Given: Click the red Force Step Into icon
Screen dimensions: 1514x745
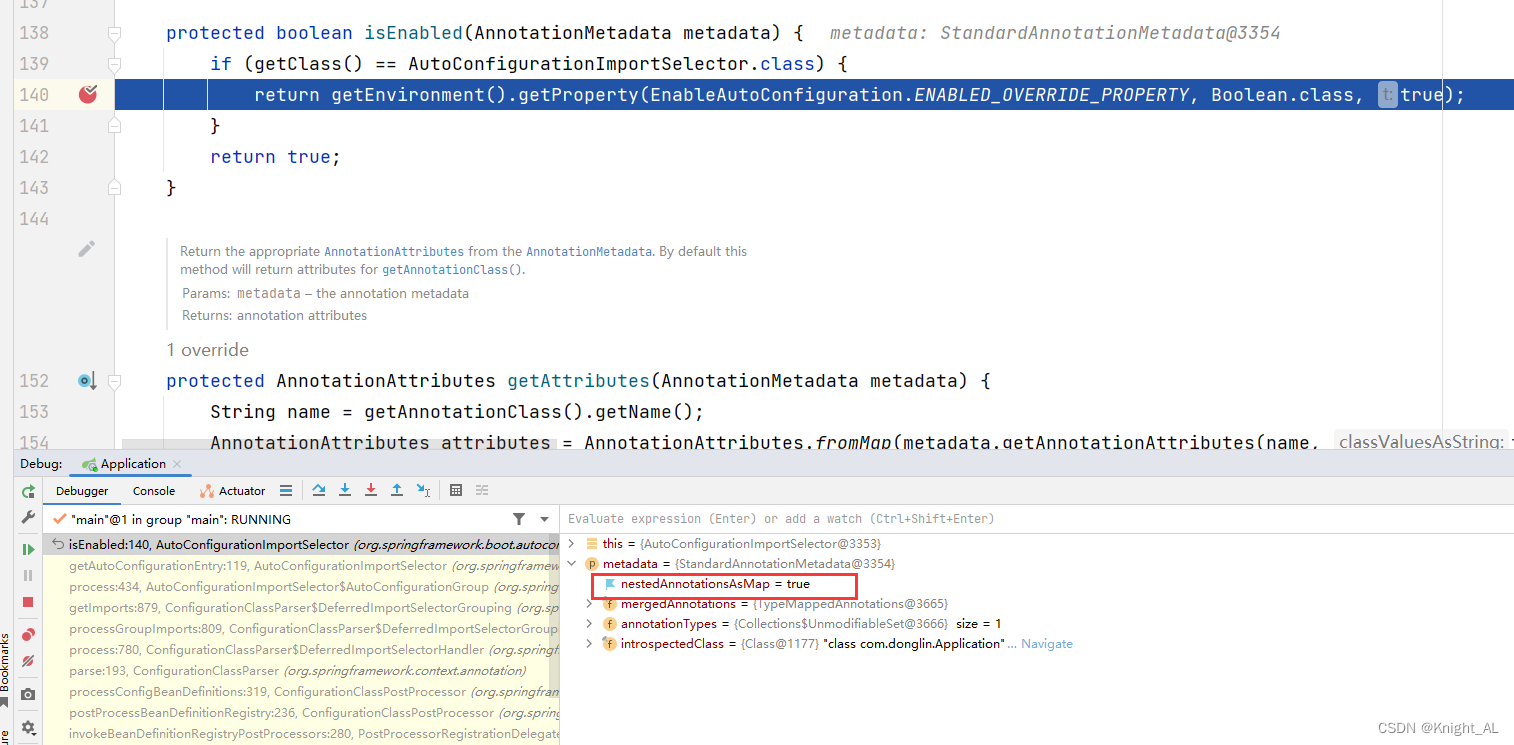Looking at the screenshot, I should pyautogui.click(x=371, y=490).
